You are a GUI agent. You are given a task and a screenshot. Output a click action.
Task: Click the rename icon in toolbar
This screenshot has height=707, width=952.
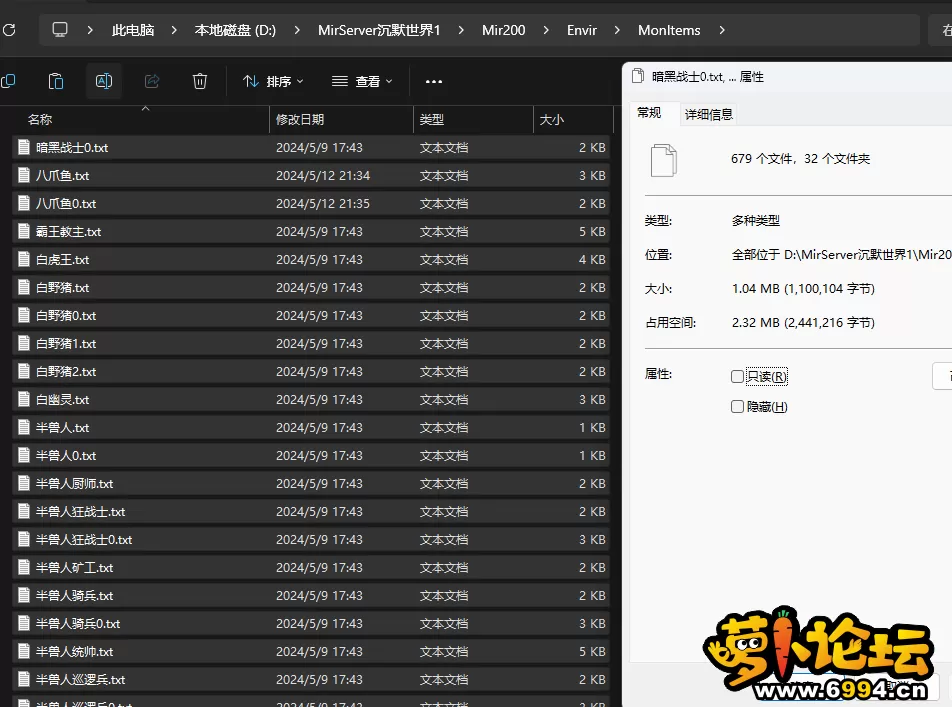click(104, 81)
